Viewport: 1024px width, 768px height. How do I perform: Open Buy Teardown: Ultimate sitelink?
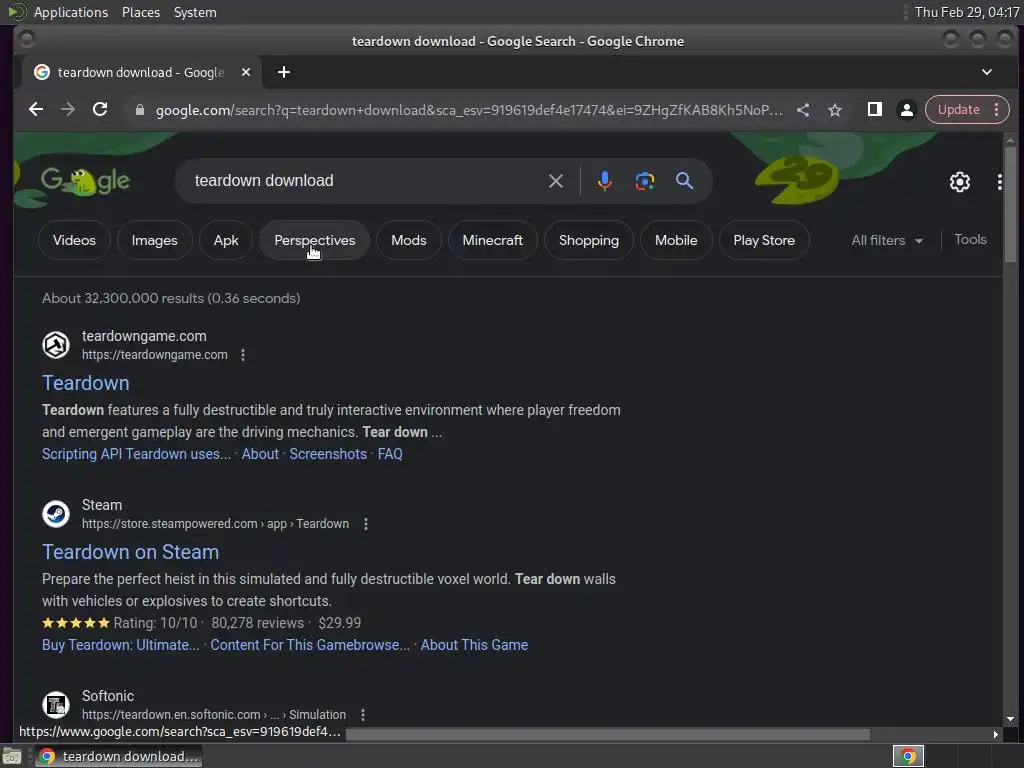pyautogui.click(x=121, y=645)
